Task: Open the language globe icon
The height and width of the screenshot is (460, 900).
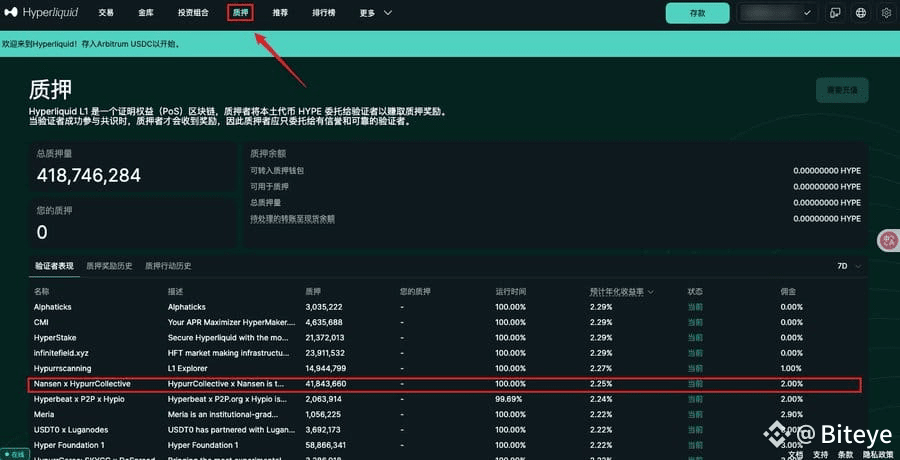Action: [860, 13]
